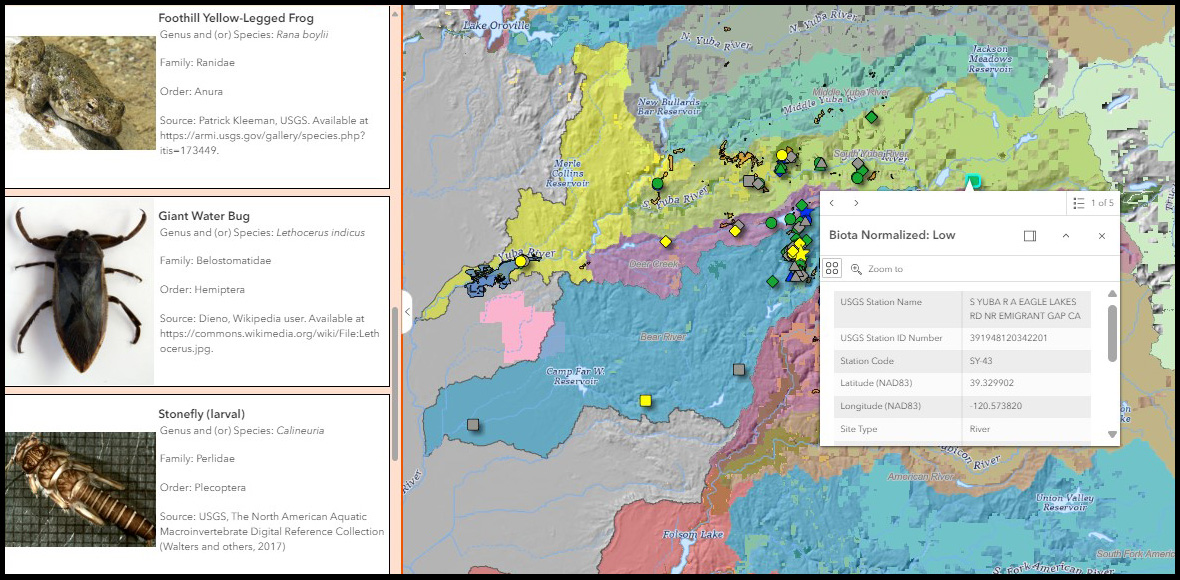Open the feature list showing 1 of 5
Viewport: 1180px width, 580px height.
pyautogui.click(x=1093, y=203)
